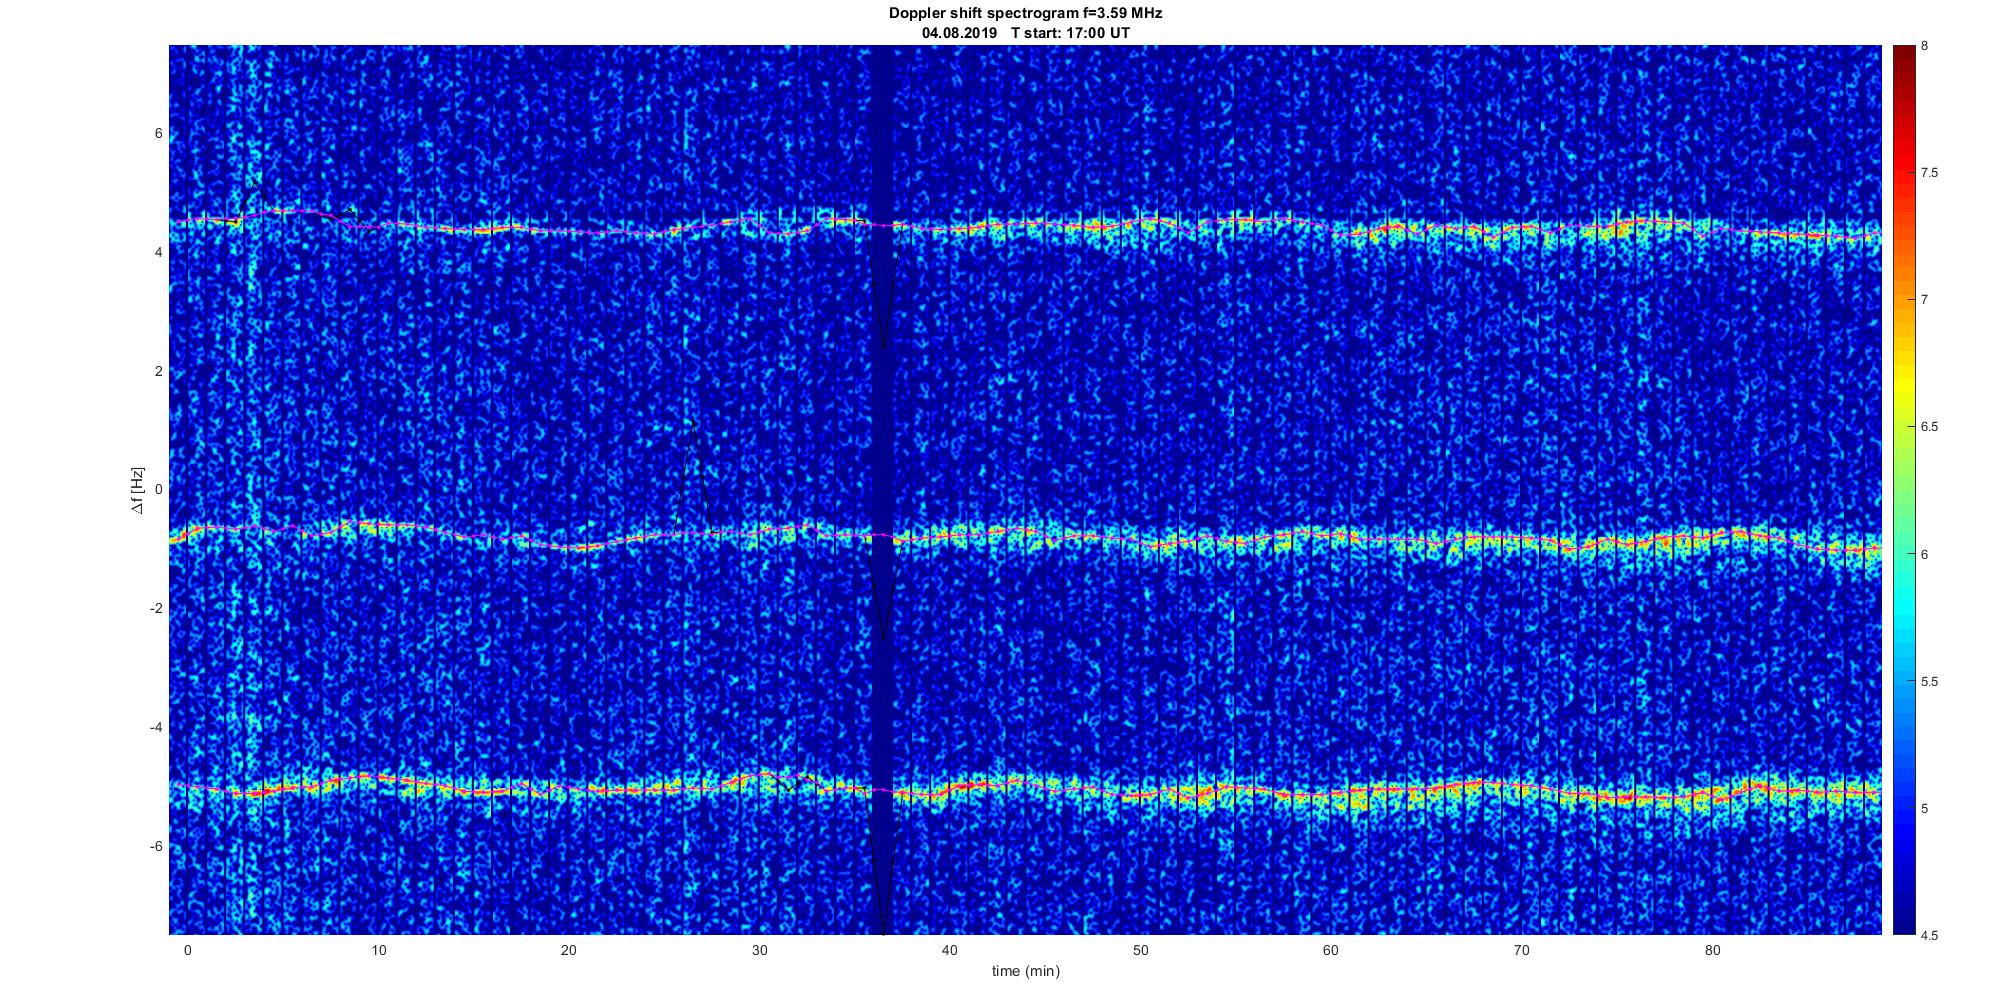Click the 'Δf [Hz]' y-axis label
2000x1003 pixels.
137,490
